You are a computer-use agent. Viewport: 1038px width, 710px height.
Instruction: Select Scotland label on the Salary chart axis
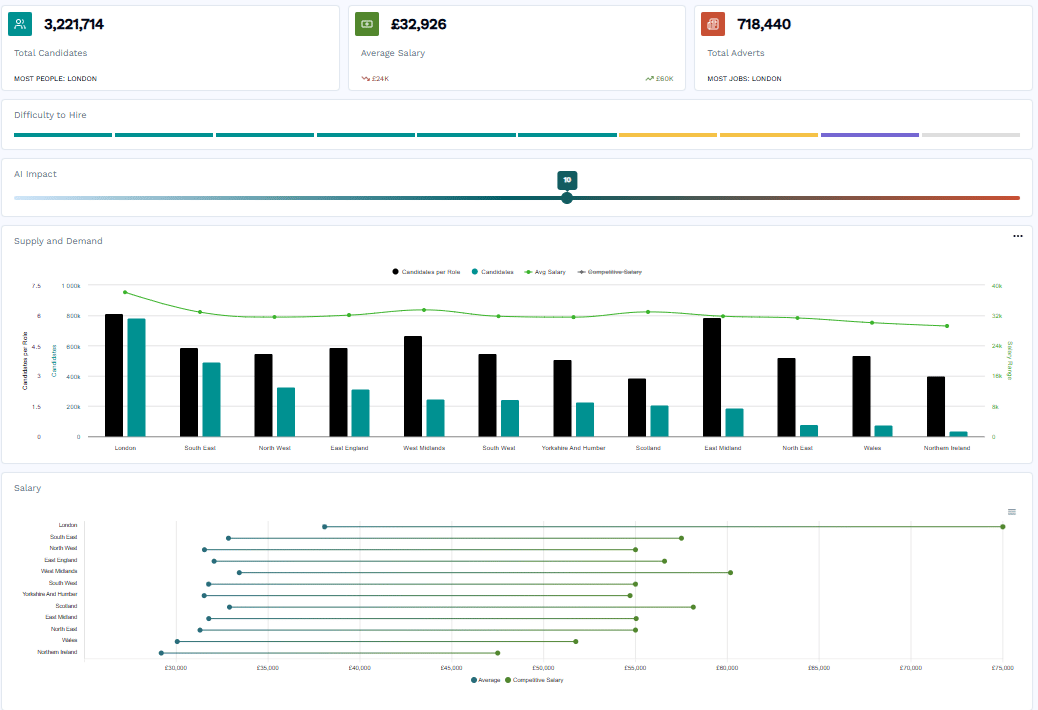pos(66,605)
